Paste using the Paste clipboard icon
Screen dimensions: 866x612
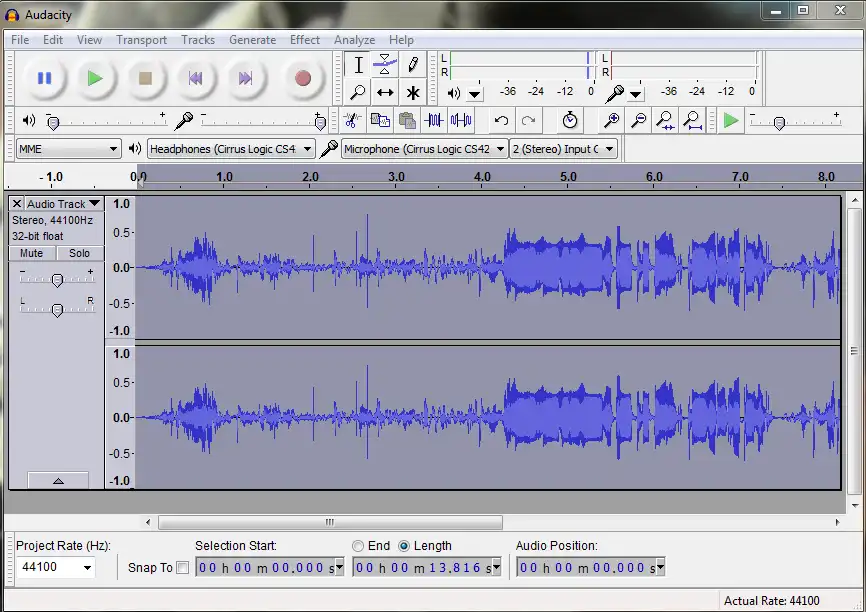tap(407, 120)
